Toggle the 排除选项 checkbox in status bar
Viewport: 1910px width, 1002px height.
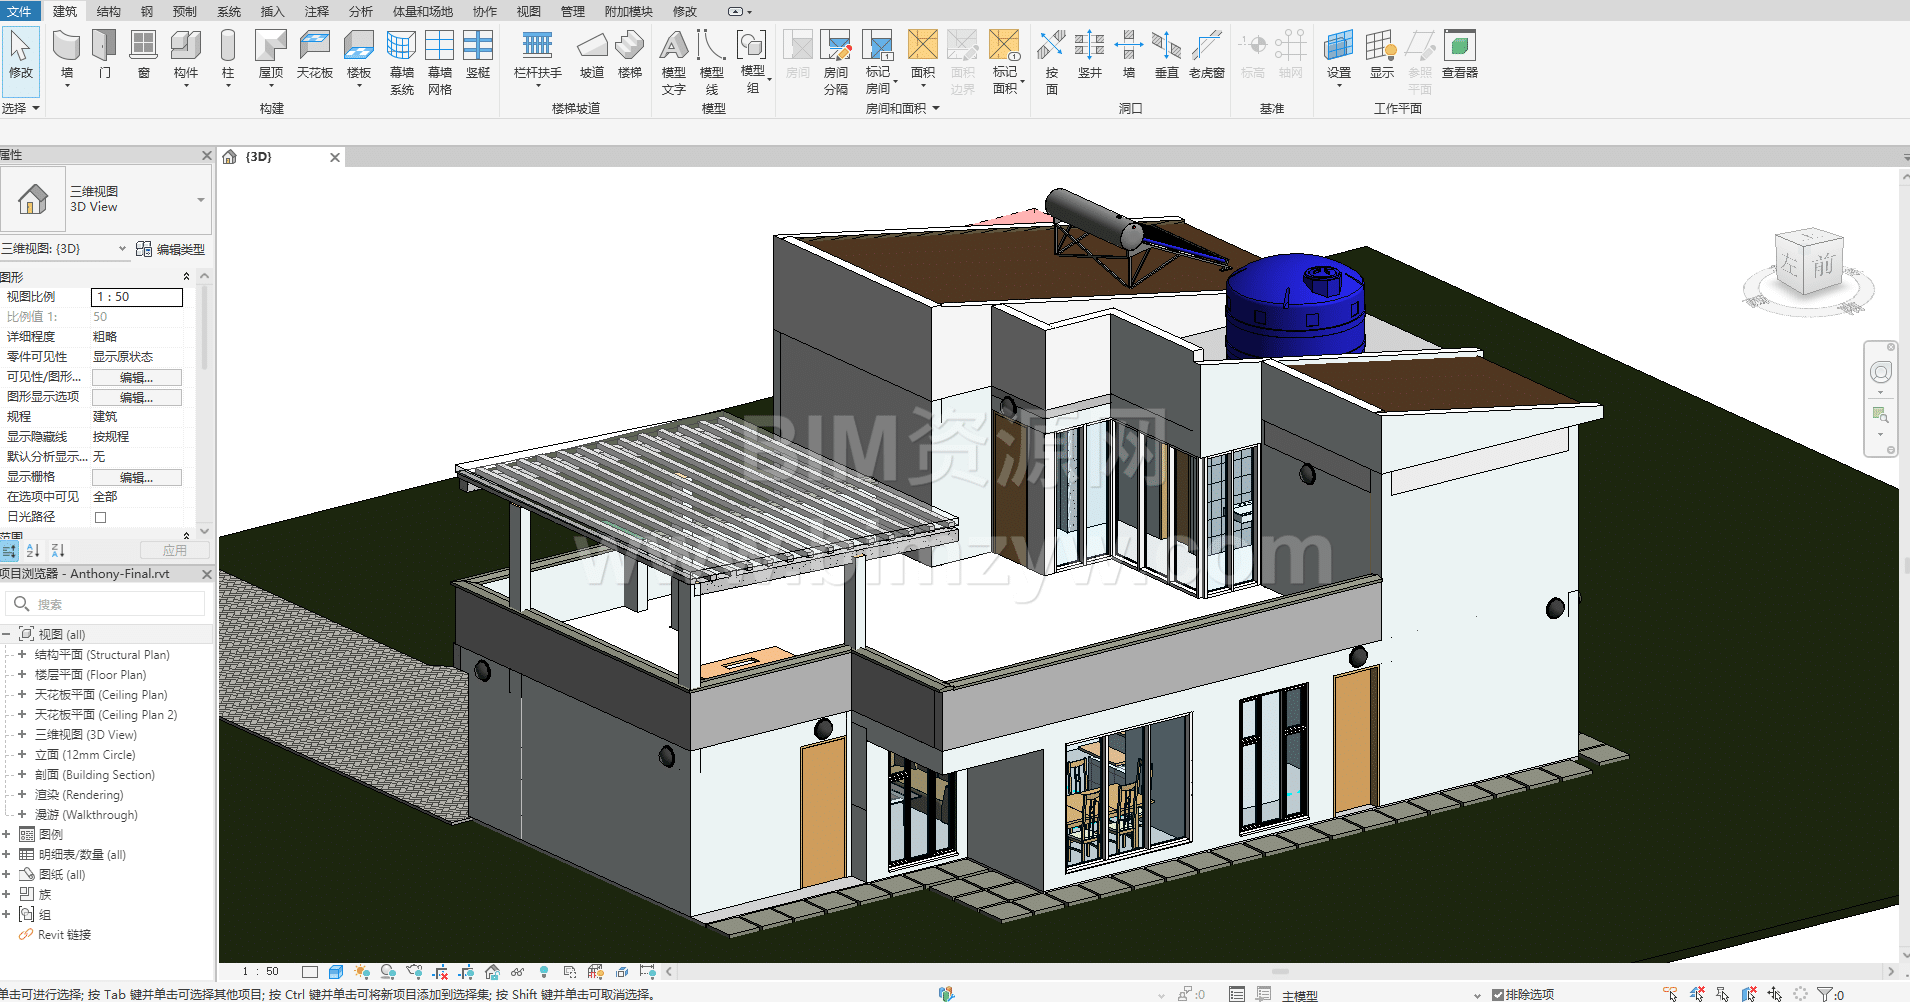click(1498, 994)
